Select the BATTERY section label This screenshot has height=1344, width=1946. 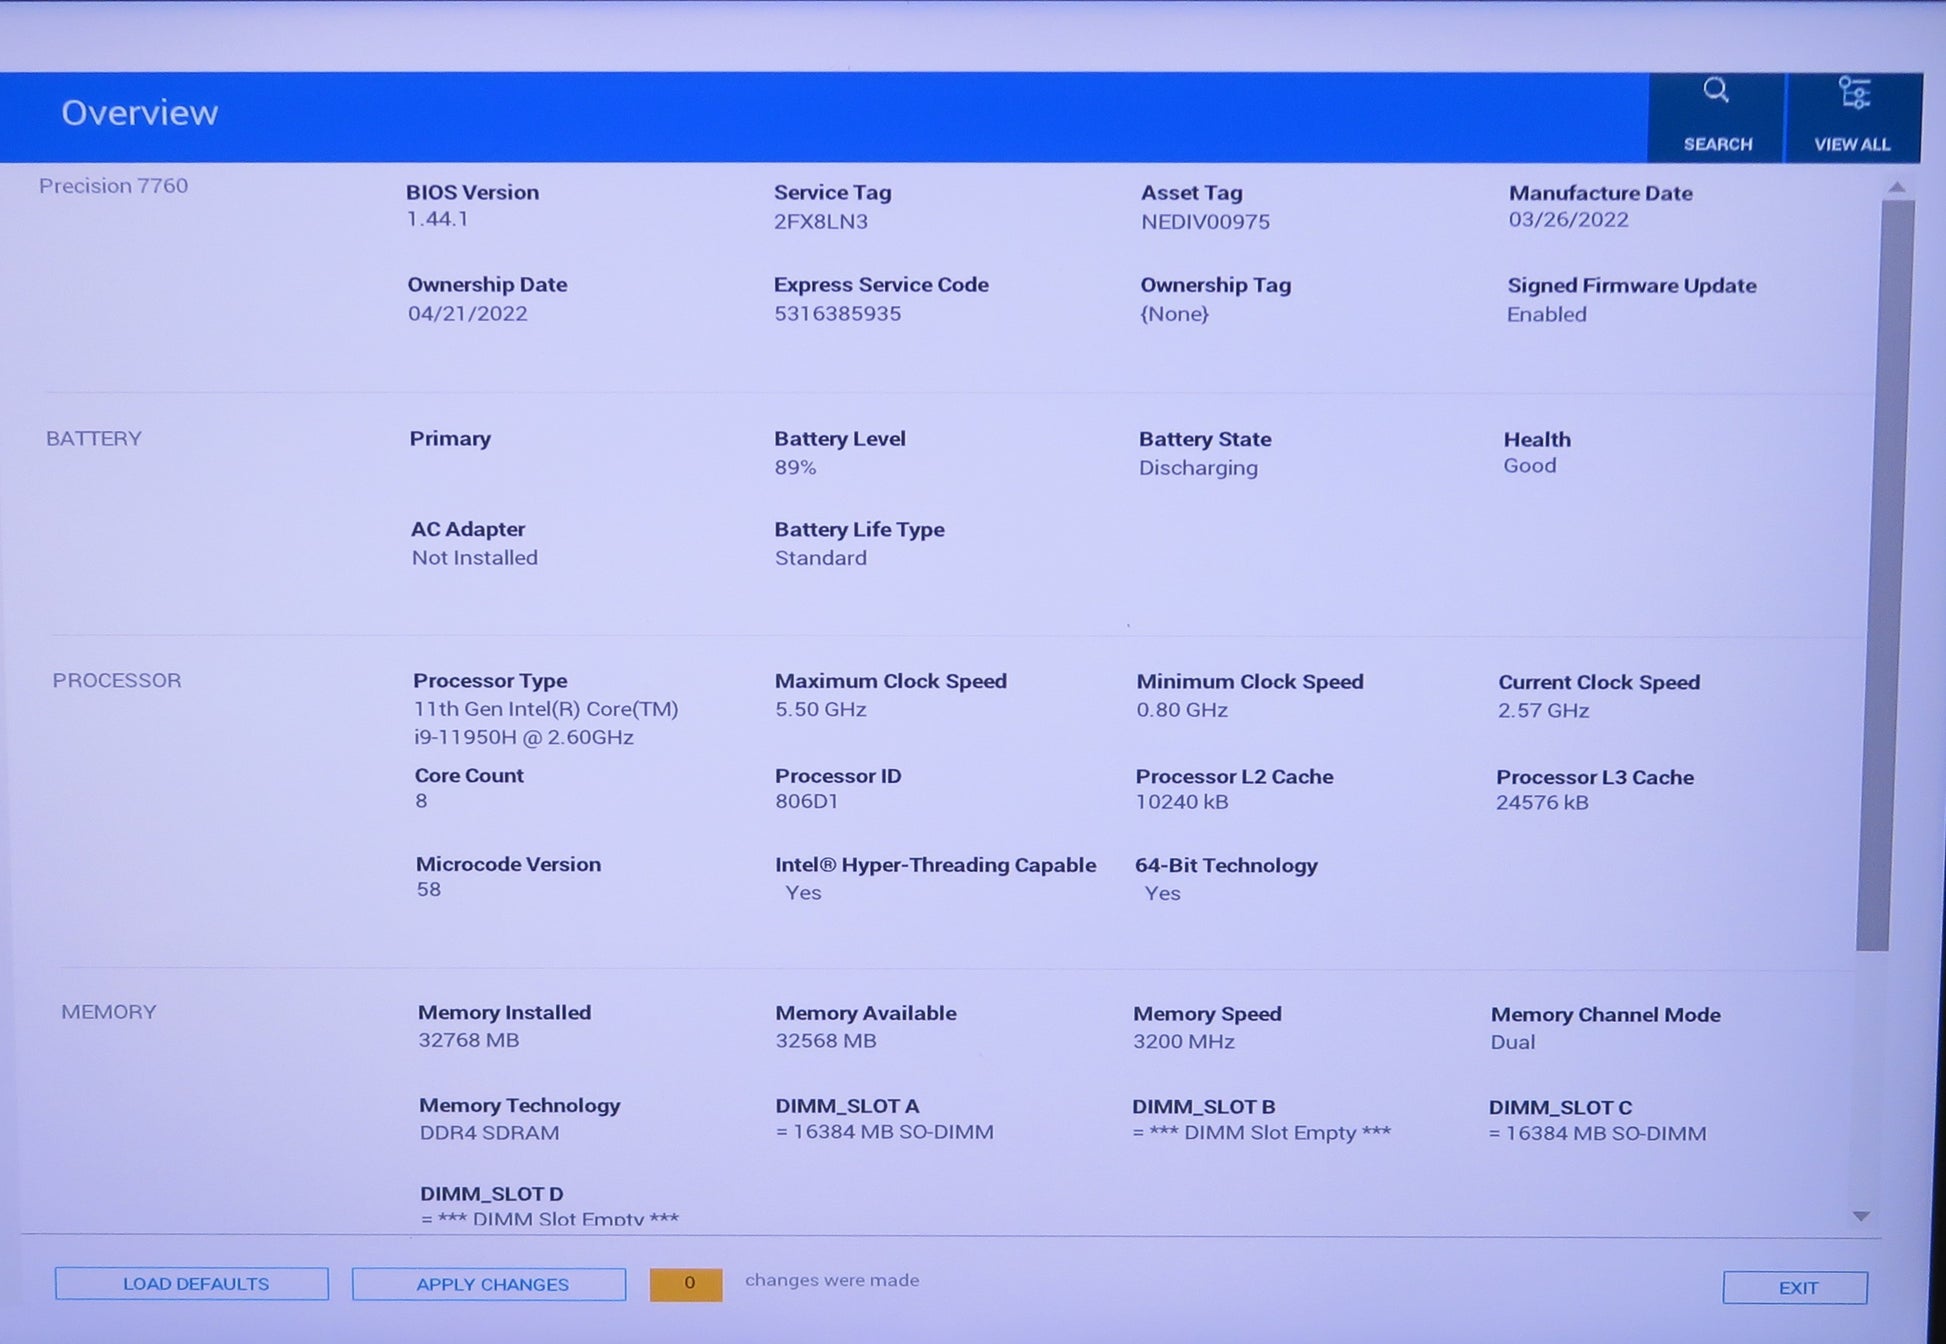coord(94,439)
